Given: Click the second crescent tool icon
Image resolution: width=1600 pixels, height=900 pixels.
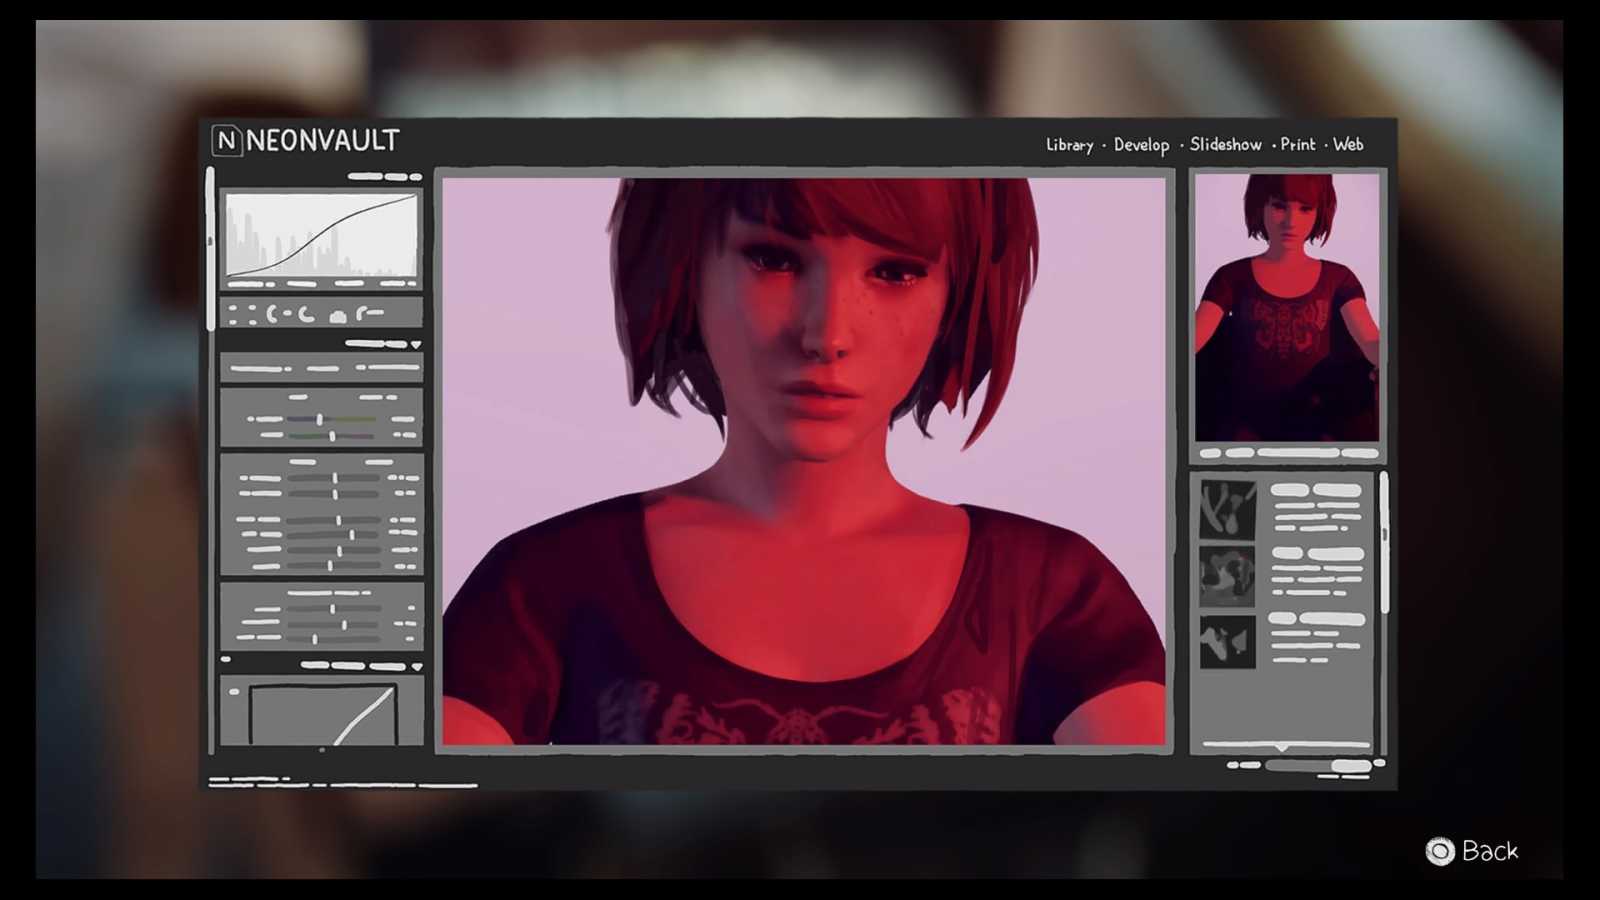Looking at the screenshot, I should (x=305, y=315).
